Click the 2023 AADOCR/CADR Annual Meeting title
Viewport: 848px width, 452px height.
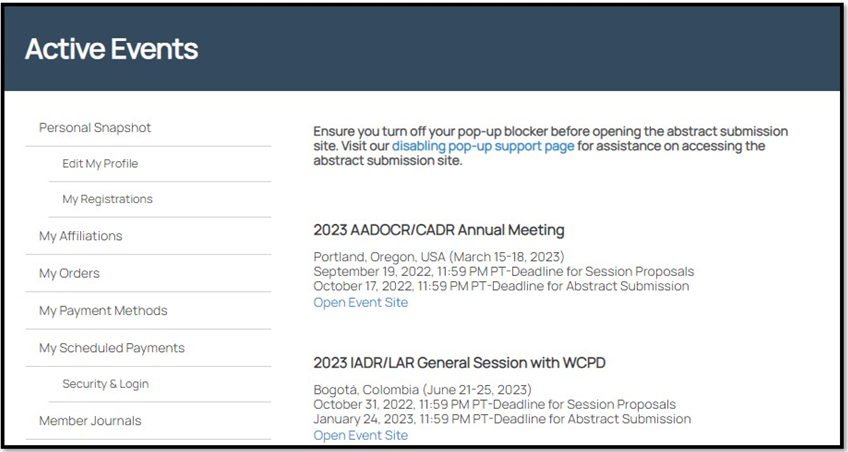[439, 230]
